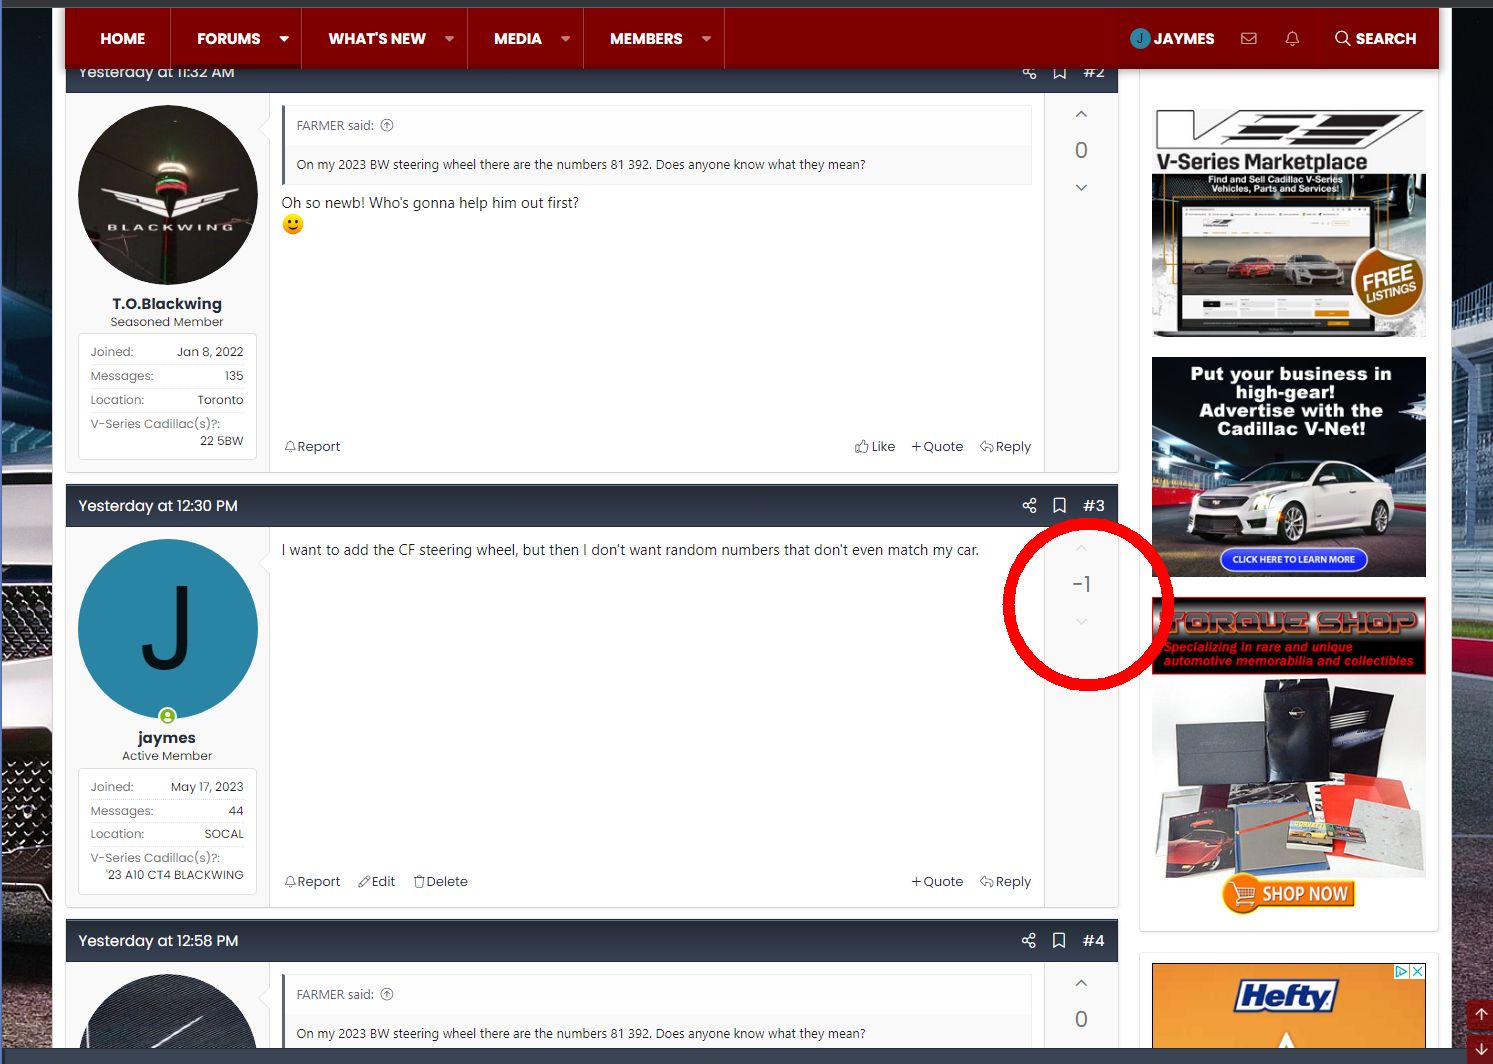Open the Media menu item

click(x=517, y=39)
